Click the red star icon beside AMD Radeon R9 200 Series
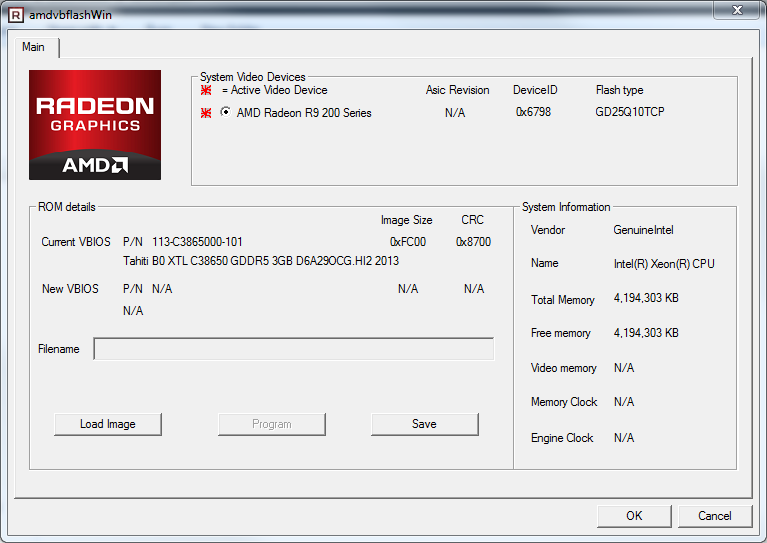 [x=206, y=113]
